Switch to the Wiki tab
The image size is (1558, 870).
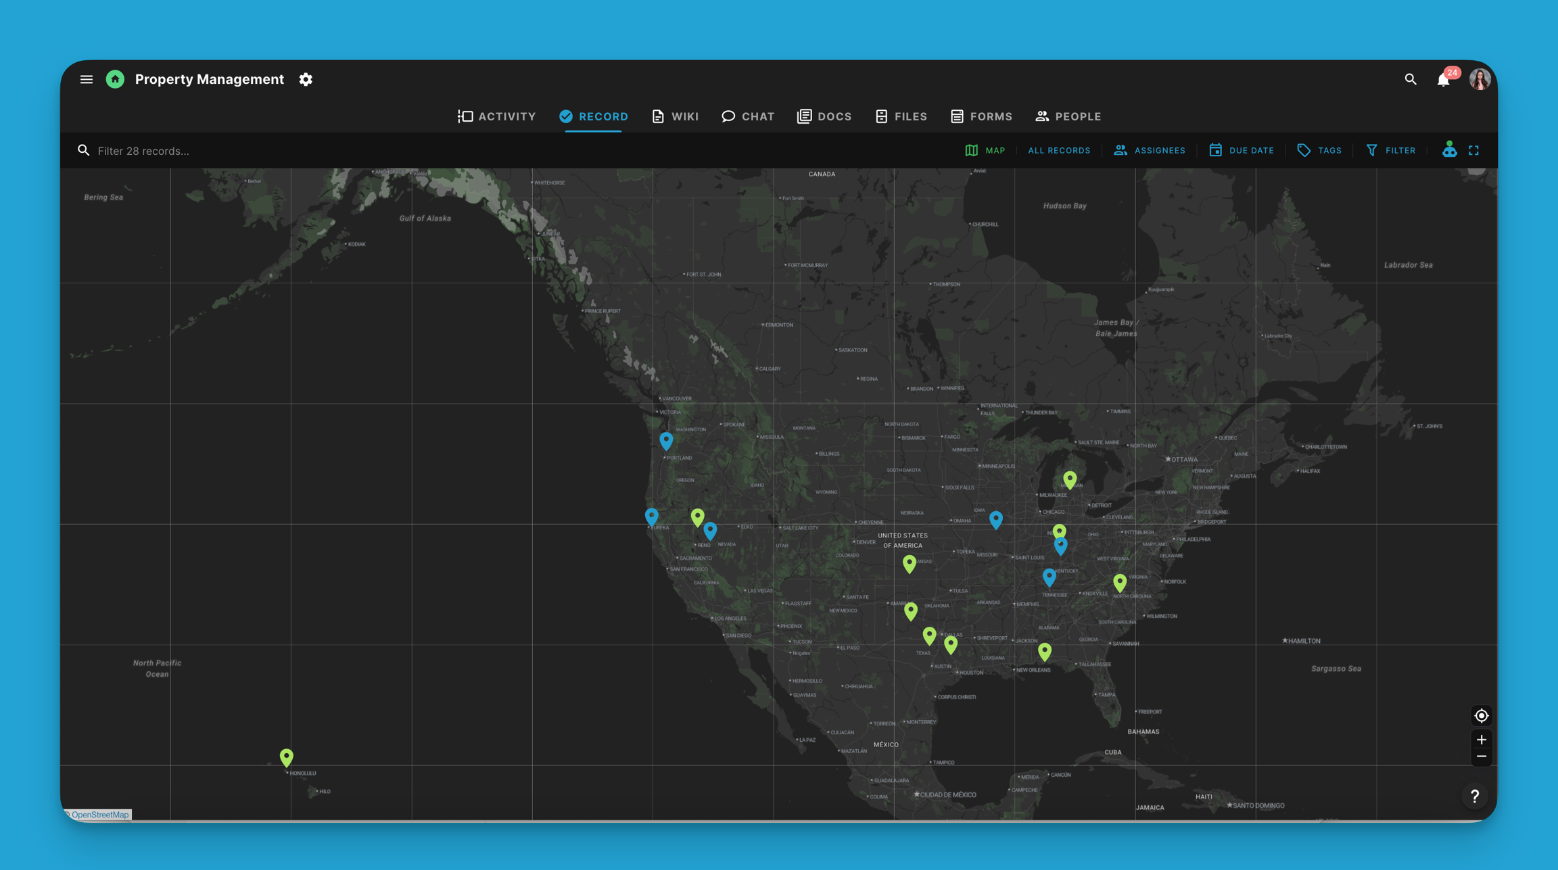click(675, 116)
